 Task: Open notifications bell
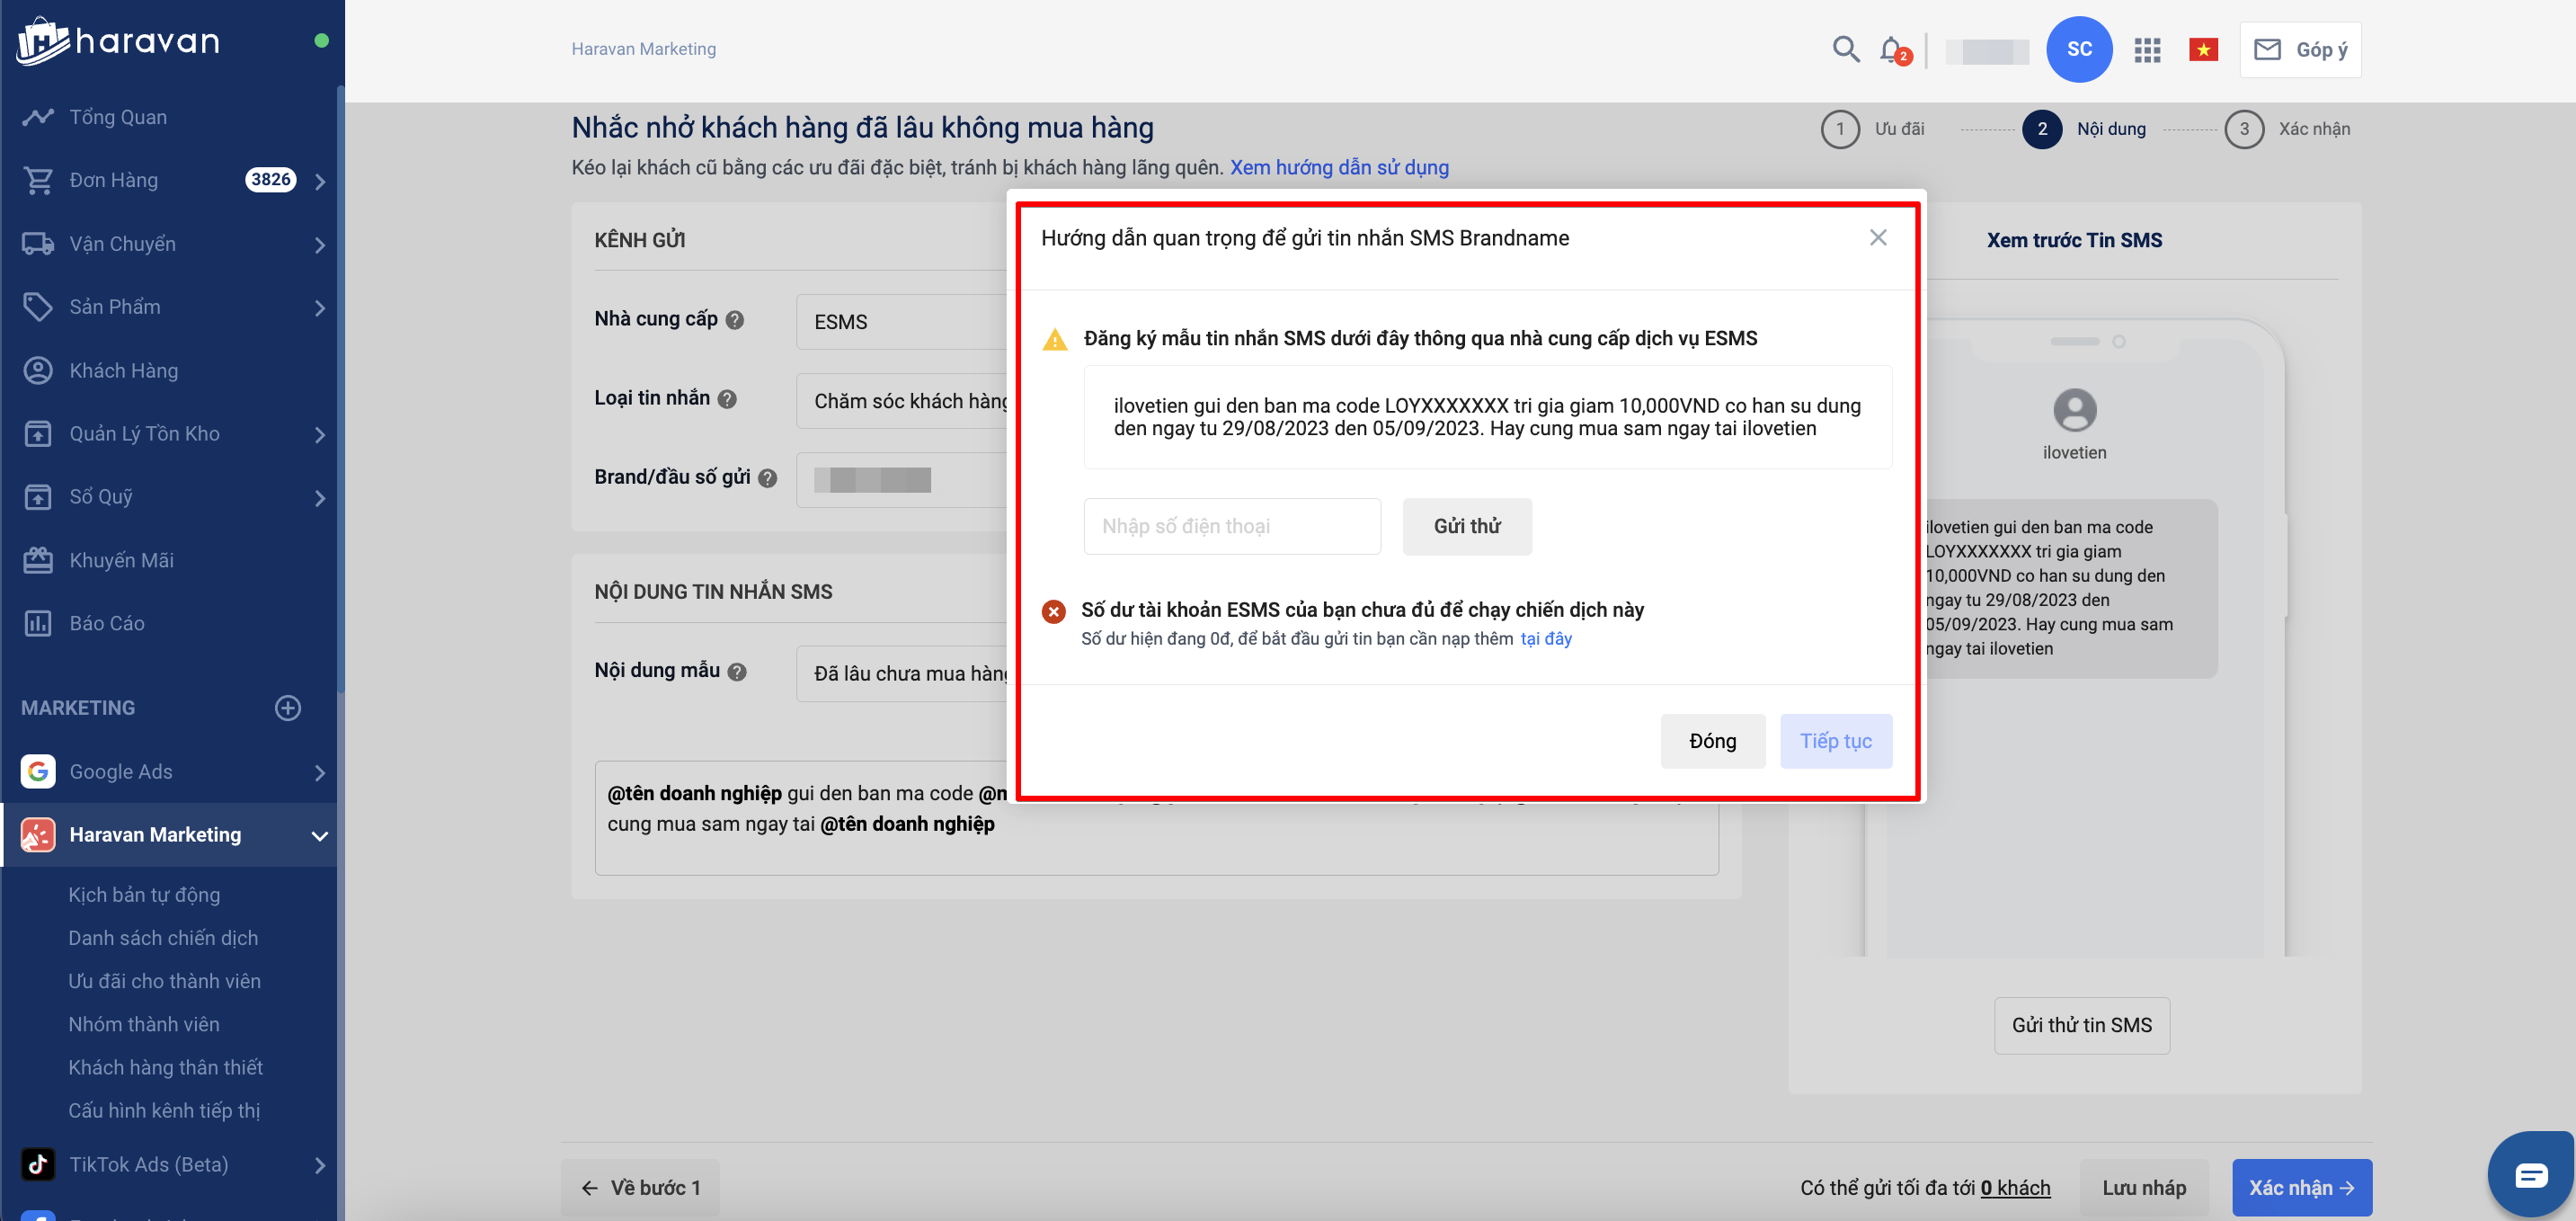[x=1892, y=49]
